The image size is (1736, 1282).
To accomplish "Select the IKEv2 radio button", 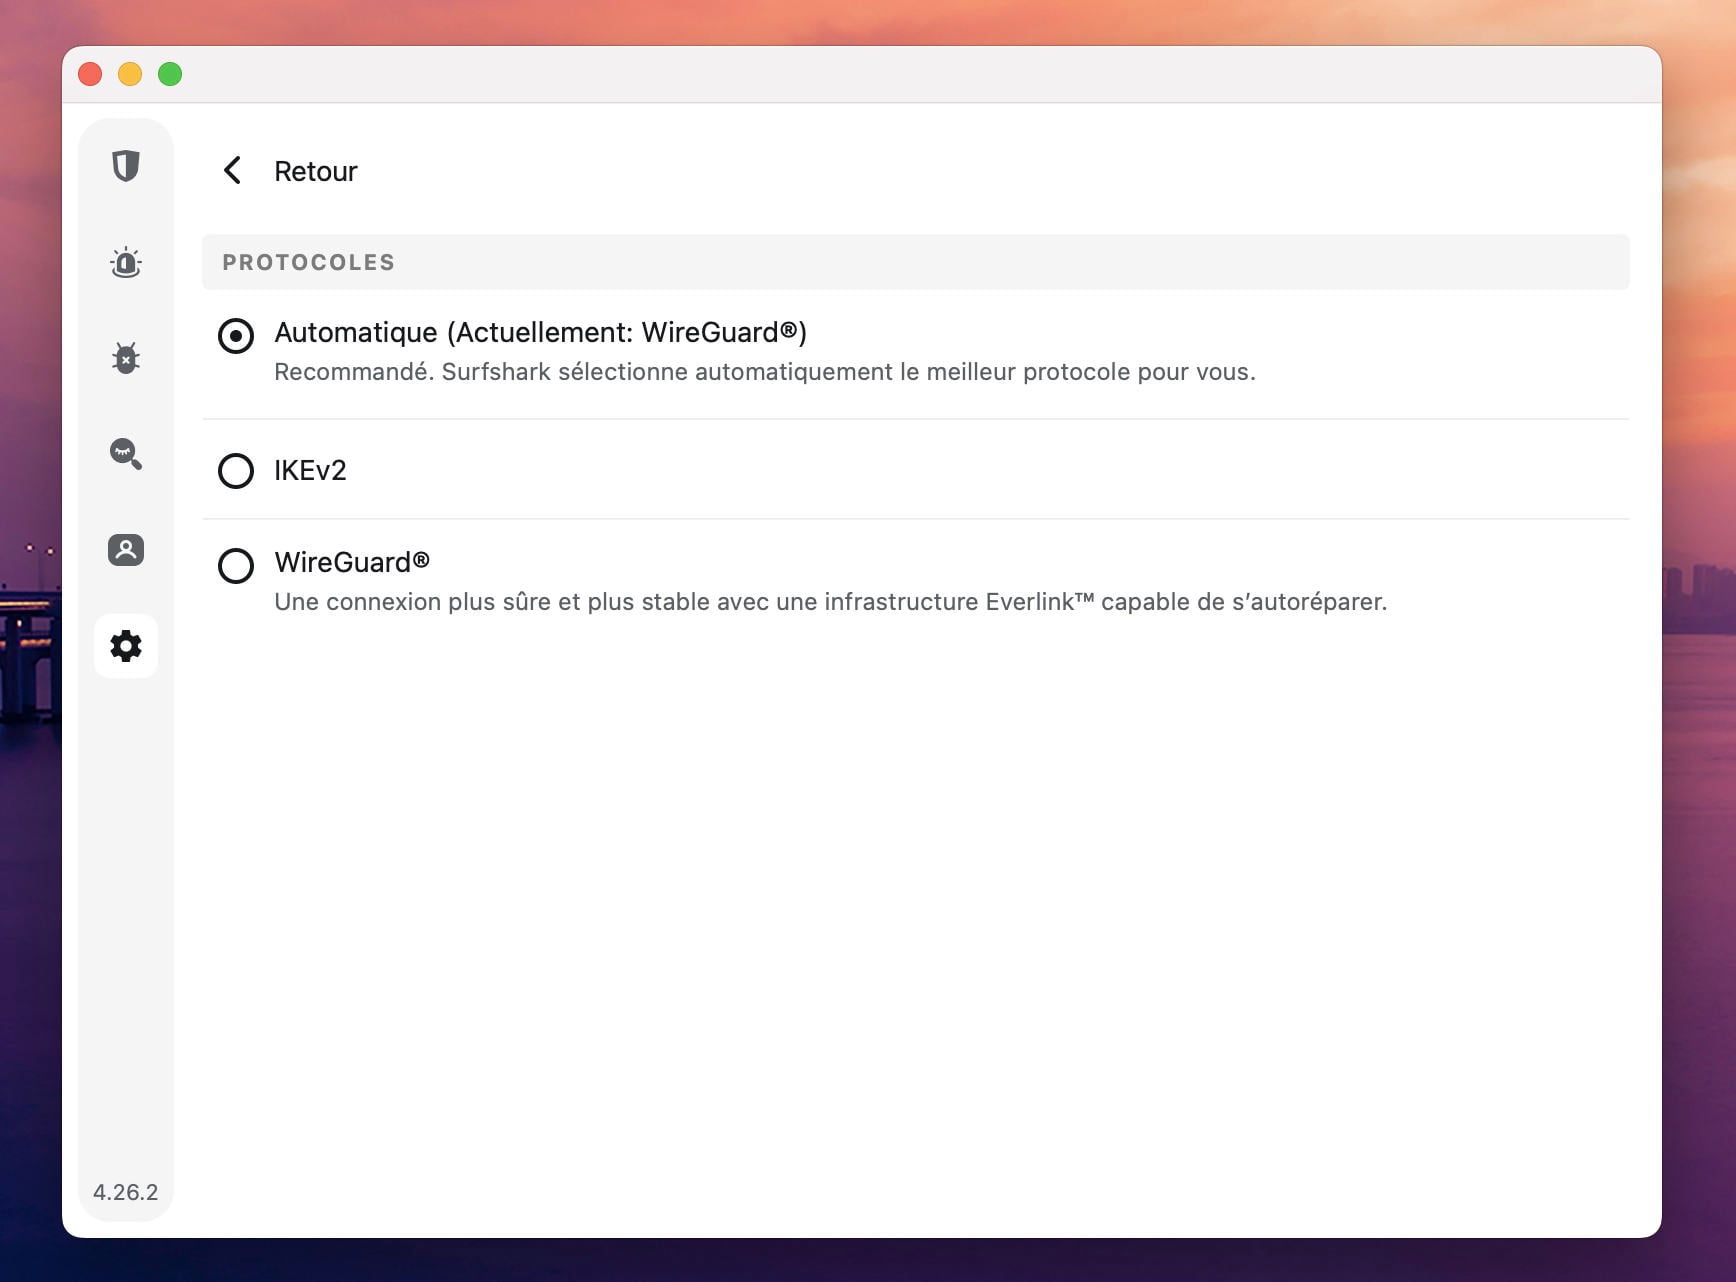I will [236, 471].
